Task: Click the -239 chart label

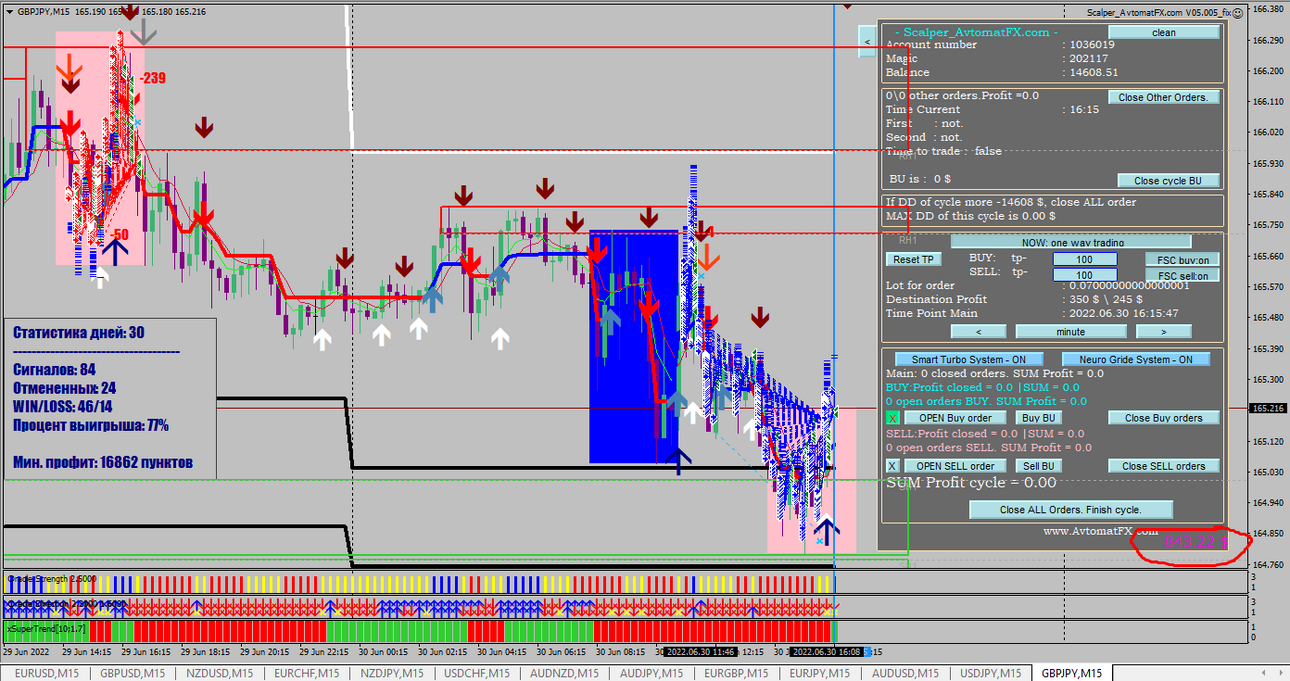Action: (152, 78)
